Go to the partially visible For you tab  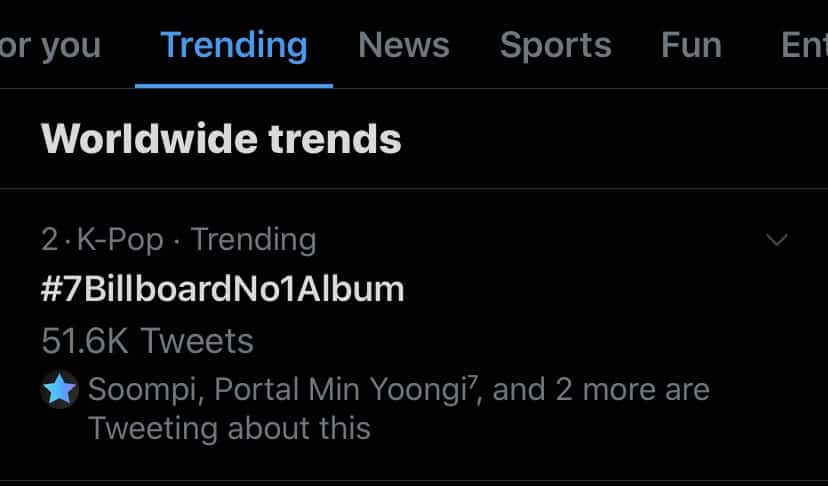coord(50,45)
